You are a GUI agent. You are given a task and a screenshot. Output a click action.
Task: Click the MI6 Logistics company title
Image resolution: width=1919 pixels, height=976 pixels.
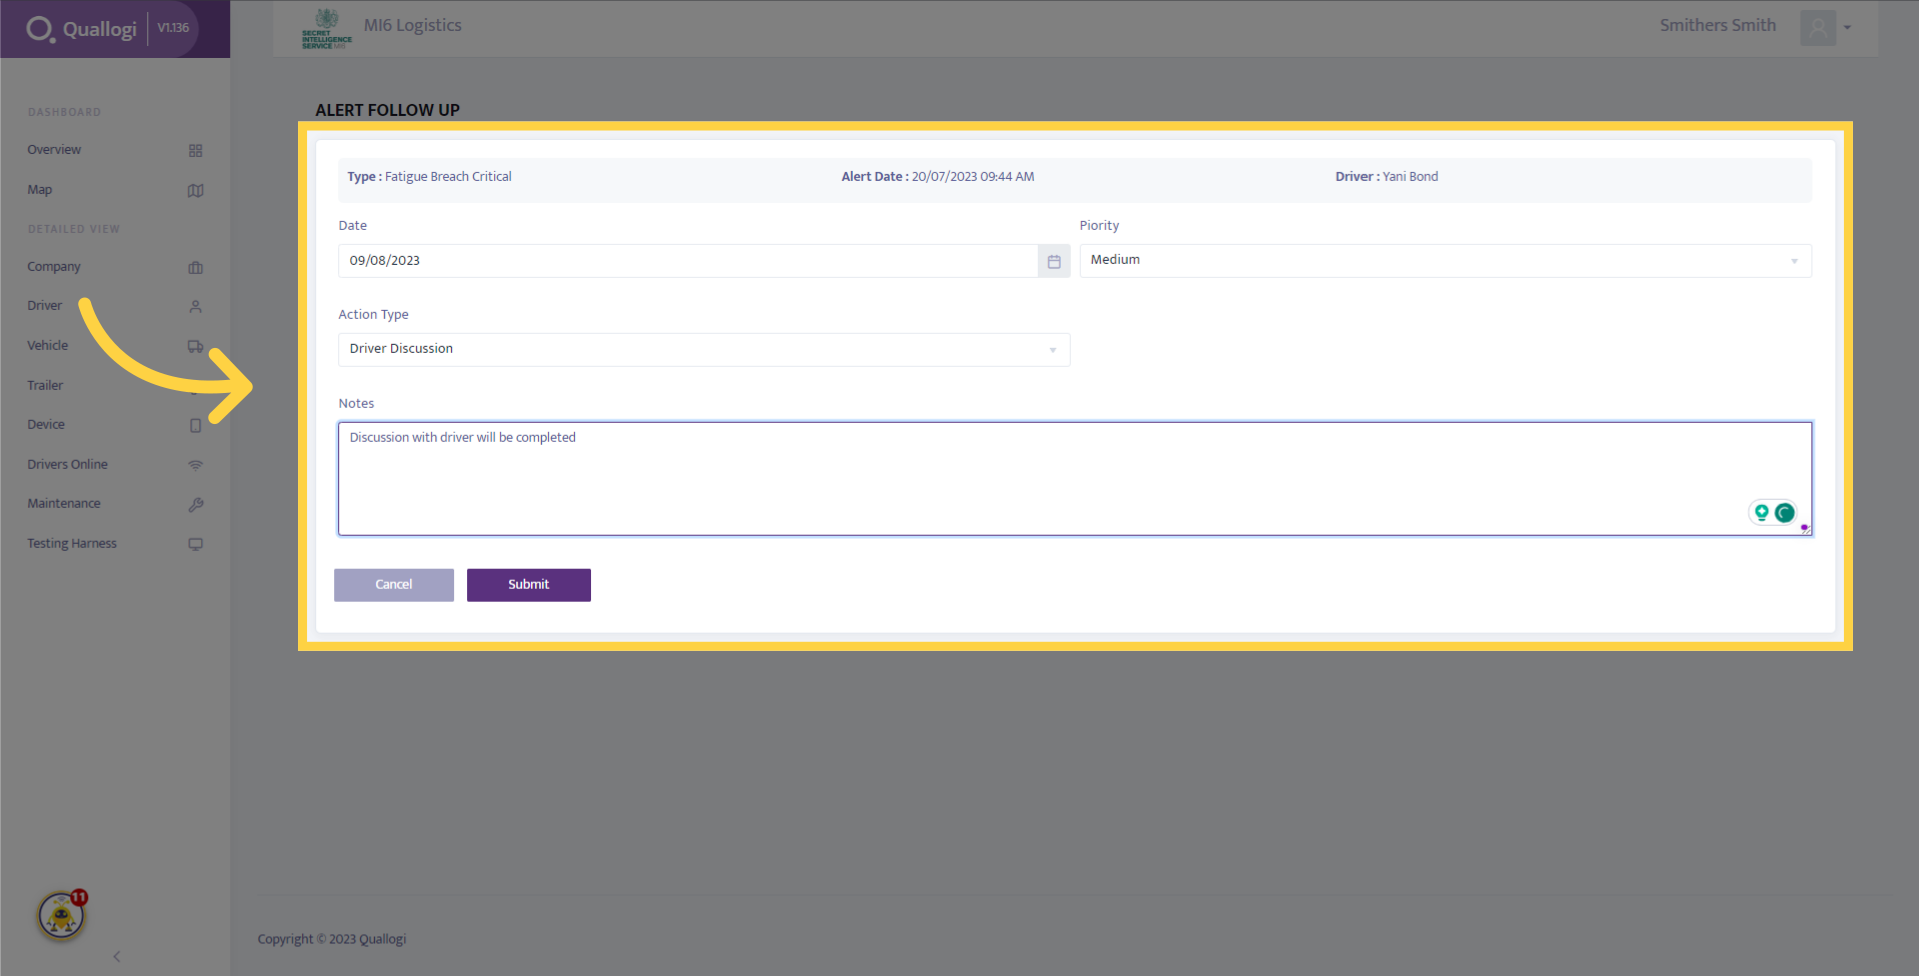tap(413, 26)
